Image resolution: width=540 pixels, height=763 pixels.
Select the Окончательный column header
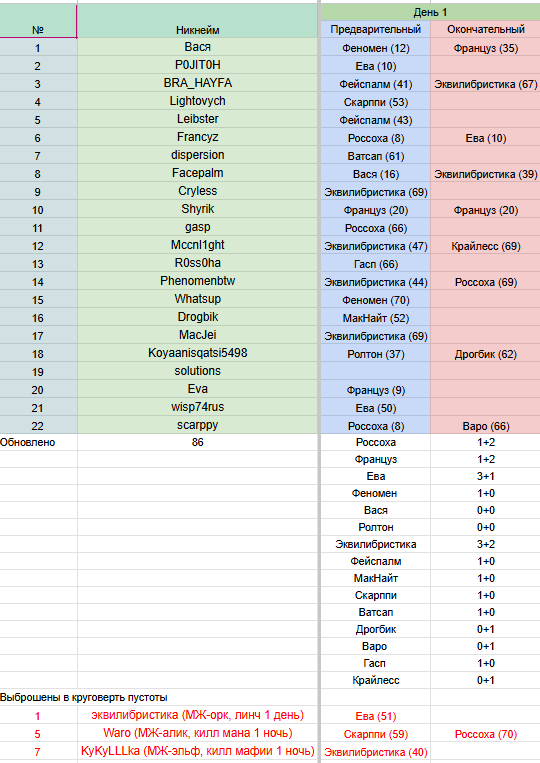(486, 29)
